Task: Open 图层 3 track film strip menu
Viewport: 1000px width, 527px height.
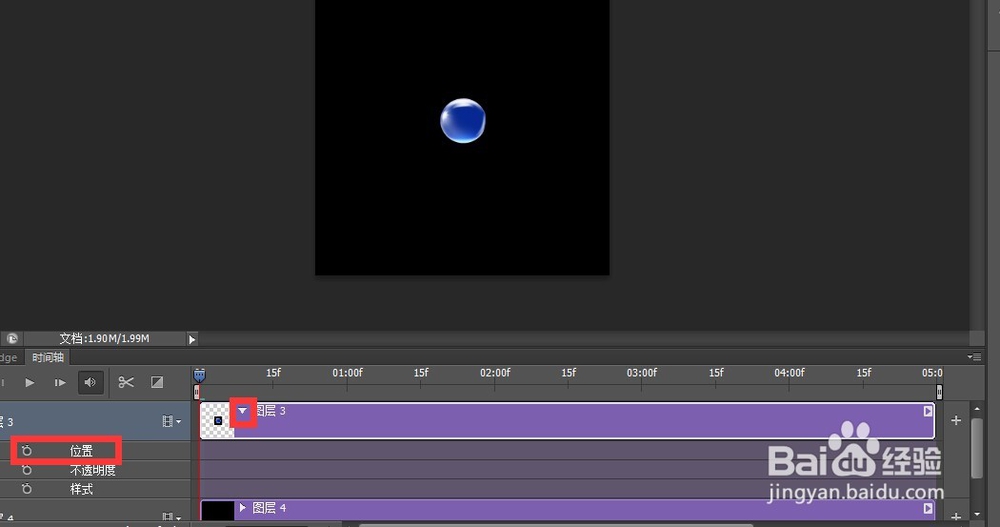Action: click(171, 421)
